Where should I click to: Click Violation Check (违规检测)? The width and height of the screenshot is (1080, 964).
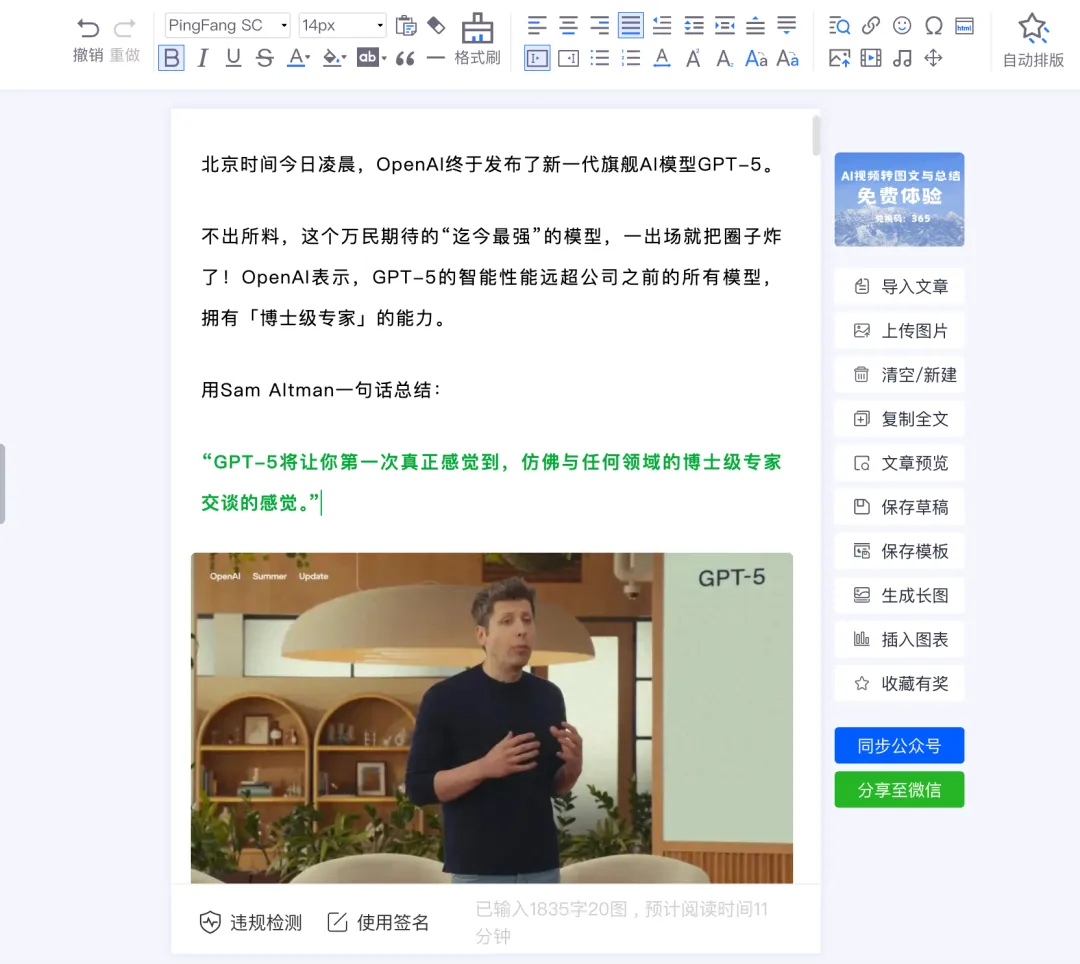tap(251, 922)
